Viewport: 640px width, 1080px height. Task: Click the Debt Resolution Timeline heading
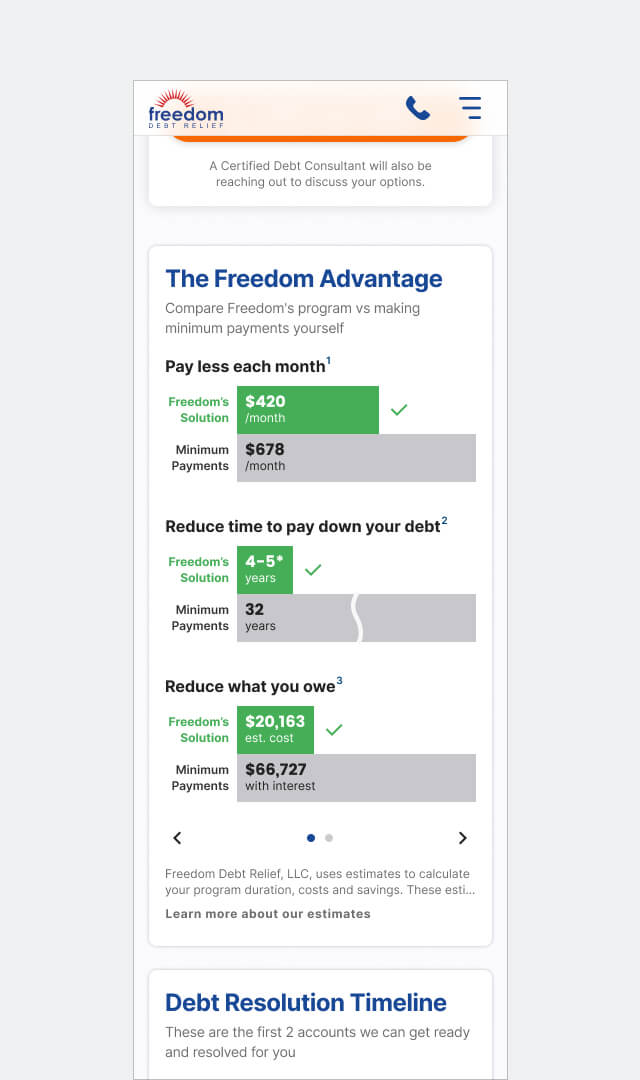pyautogui.click(x=306, y=1002)
